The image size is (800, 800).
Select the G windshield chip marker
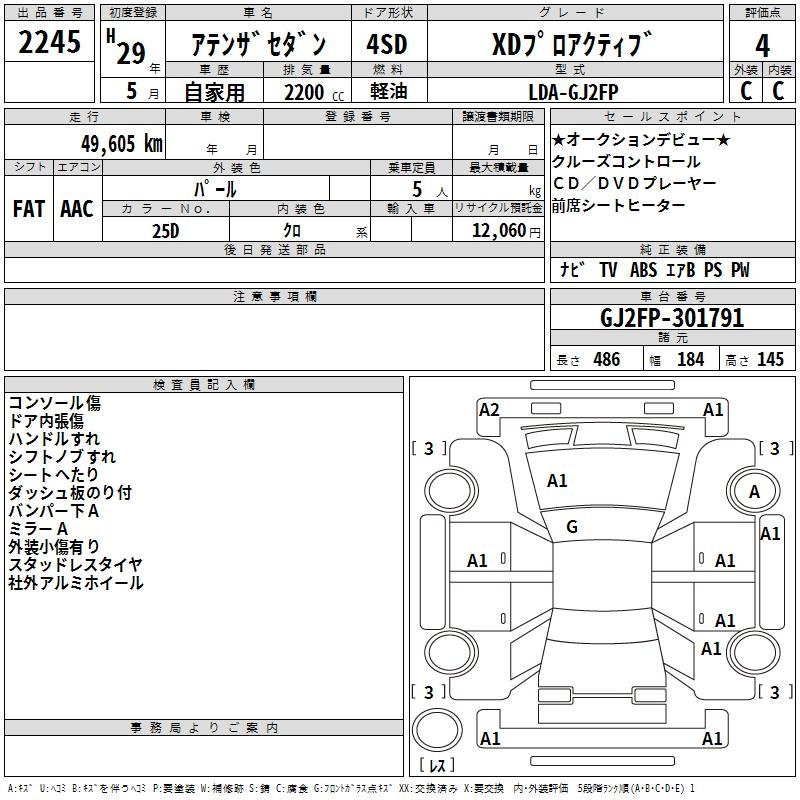point(572,527)
